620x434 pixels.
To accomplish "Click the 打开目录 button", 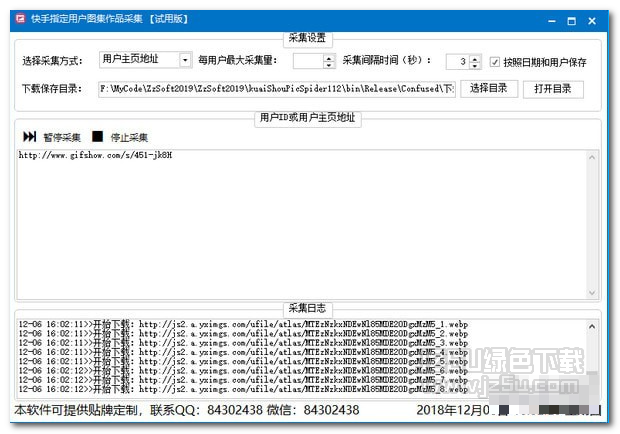I will (553, 89).
